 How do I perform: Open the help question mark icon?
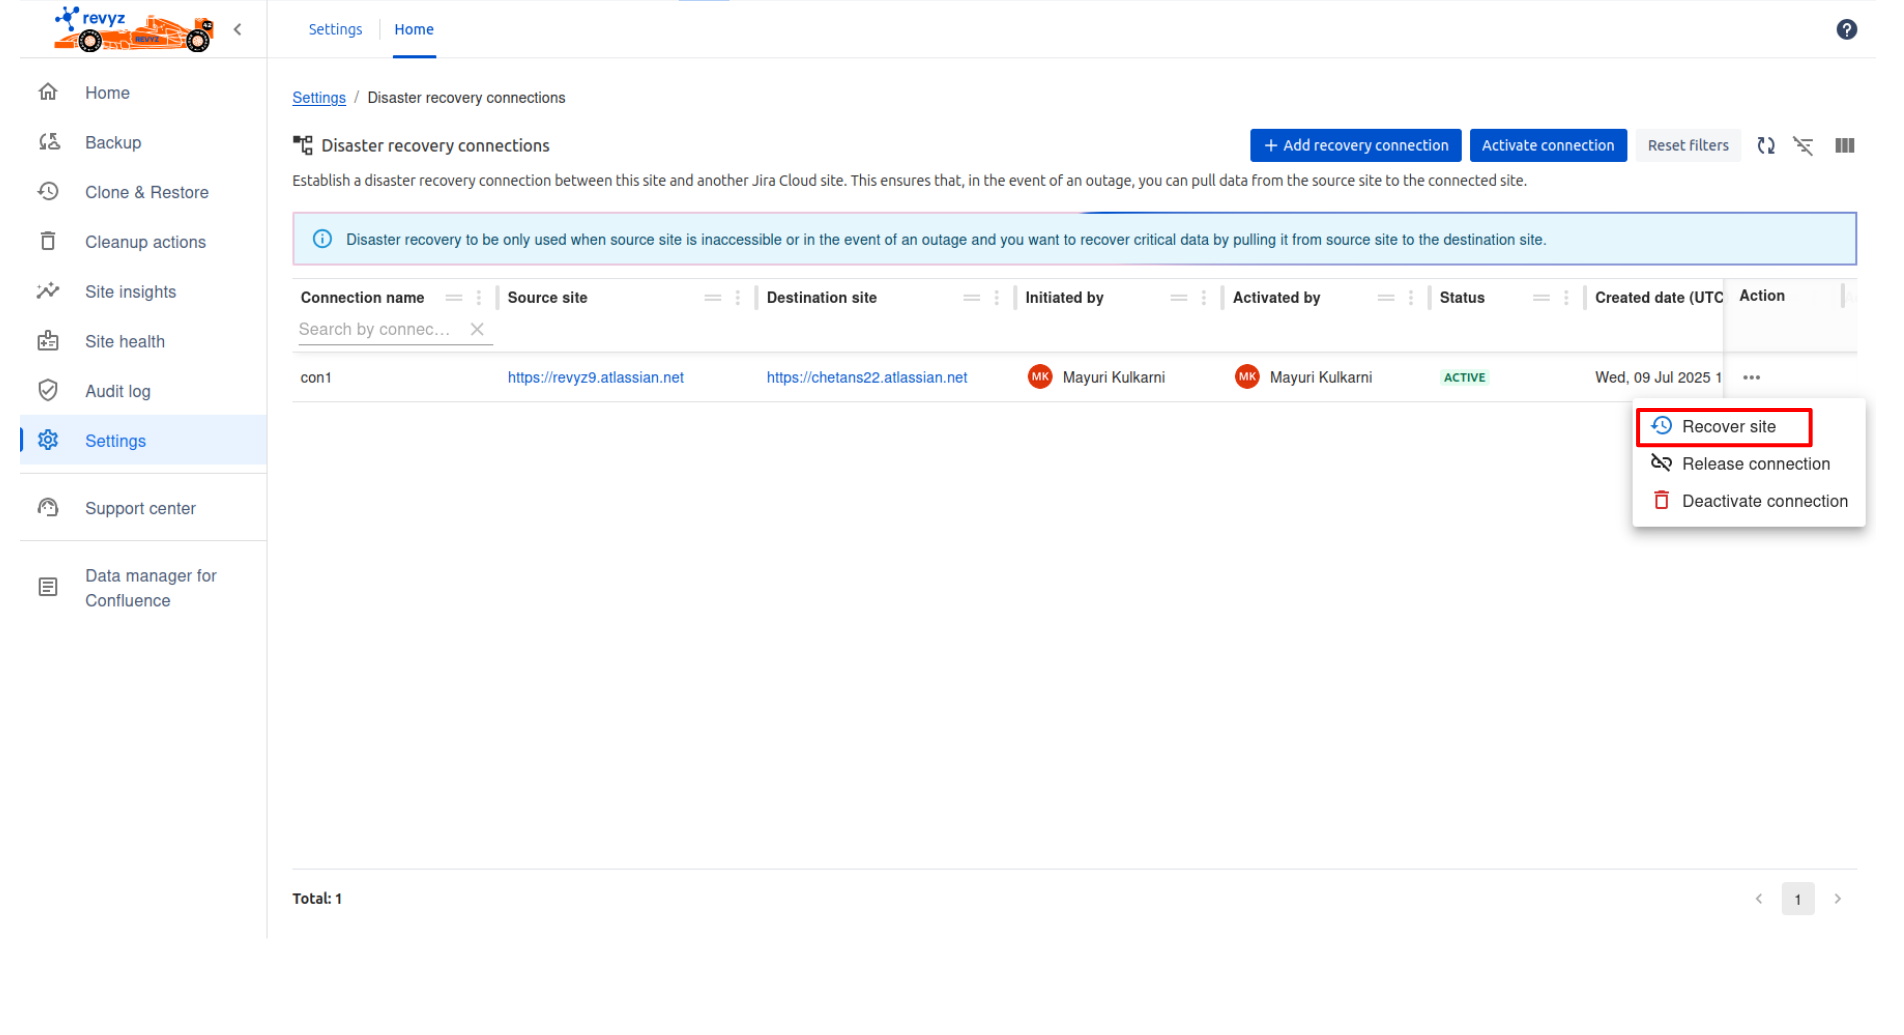[x=1846, y=30]
